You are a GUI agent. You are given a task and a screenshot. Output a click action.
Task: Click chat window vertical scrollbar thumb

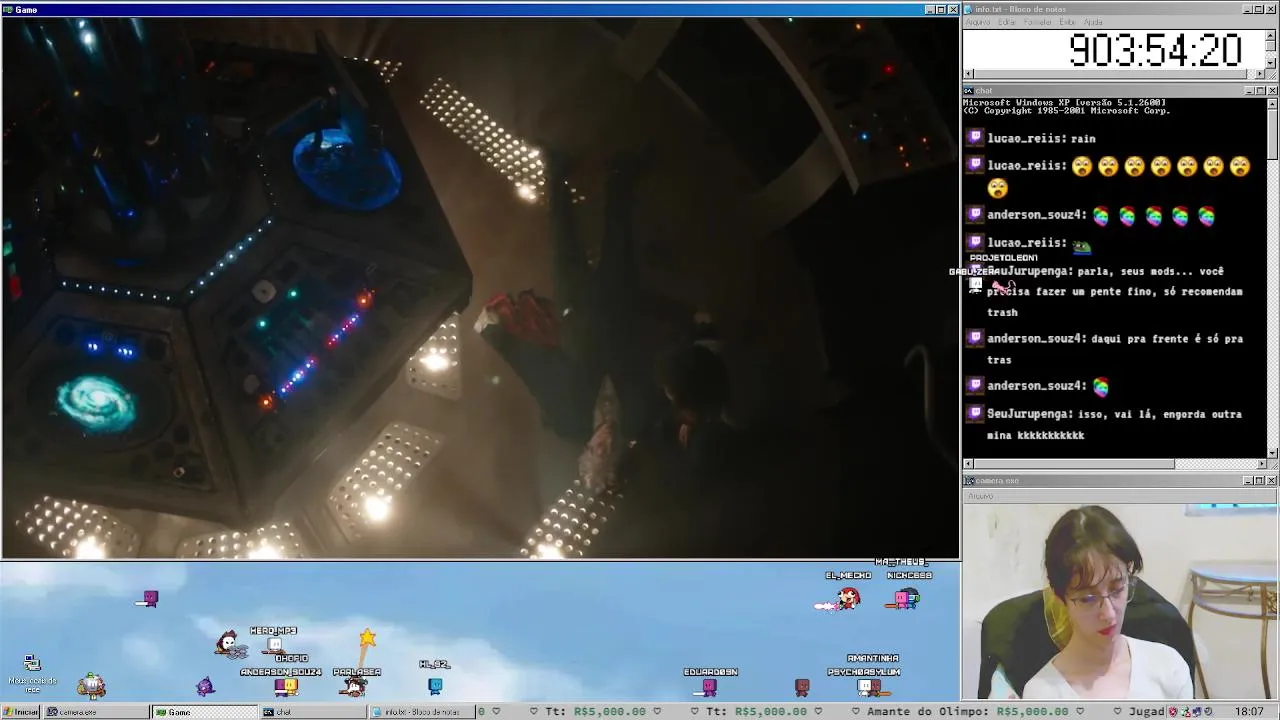coord(1271,134)
